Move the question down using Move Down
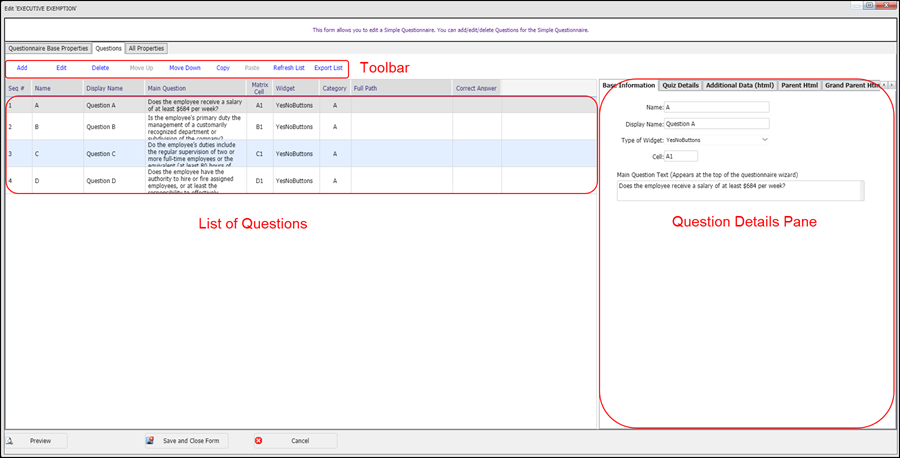The width and height of the screenshot is (900, 458). [x=185, y=68]
